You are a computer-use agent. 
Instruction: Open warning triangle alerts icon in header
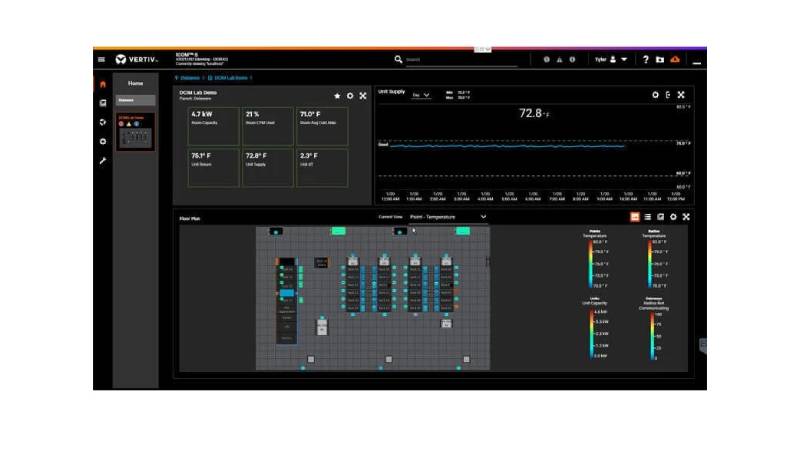point(560,60)
